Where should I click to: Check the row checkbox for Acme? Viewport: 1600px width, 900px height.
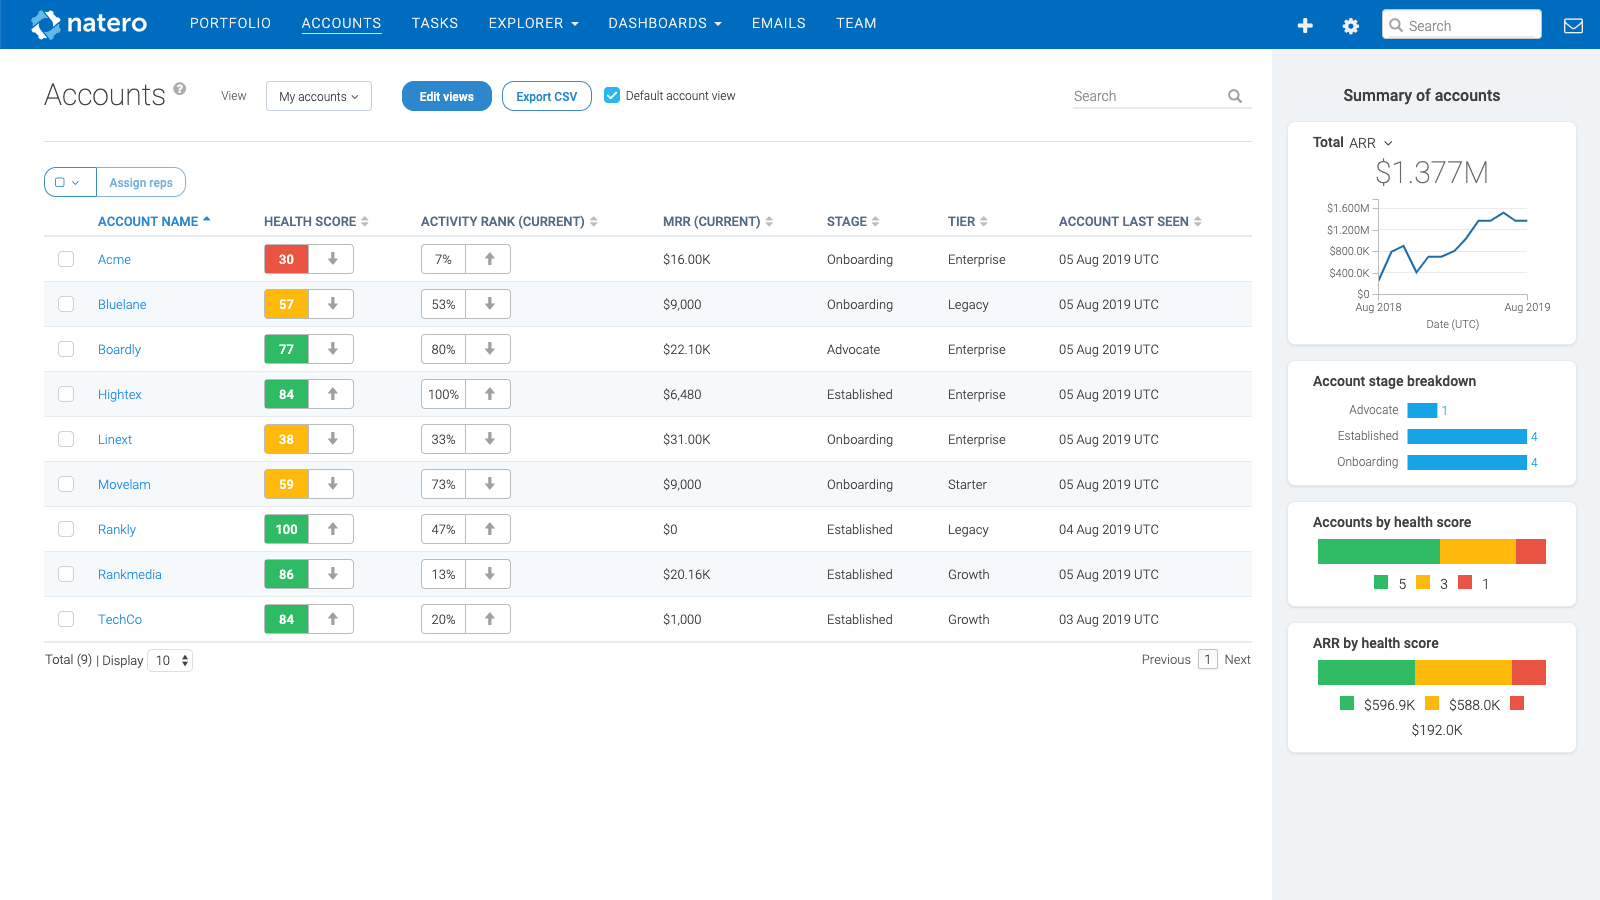tap(66, 258)
